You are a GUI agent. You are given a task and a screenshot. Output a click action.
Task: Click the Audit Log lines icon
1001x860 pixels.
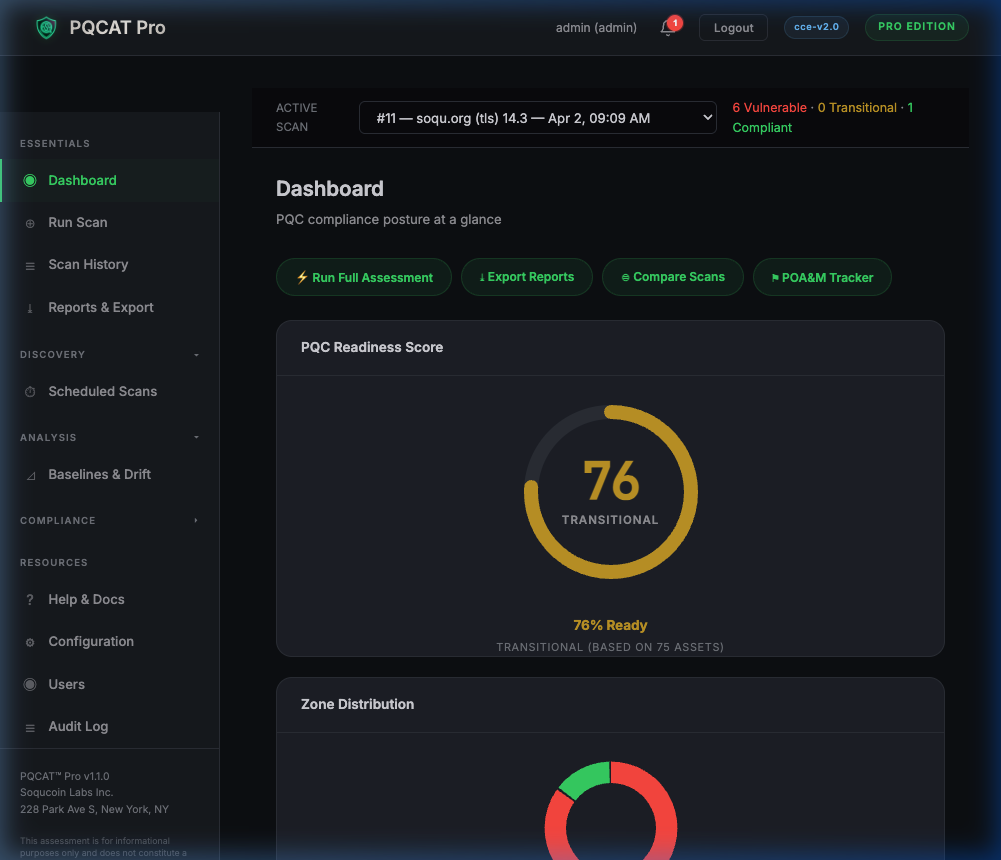(x=28, y=726)
